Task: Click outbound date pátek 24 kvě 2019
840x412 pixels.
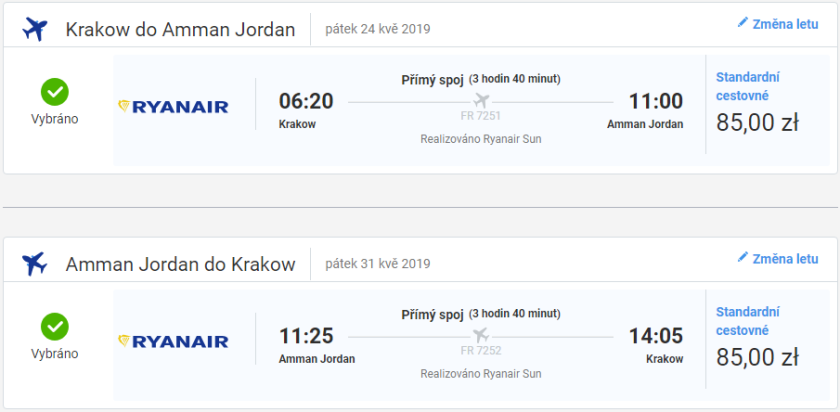Action: (378, 29)
